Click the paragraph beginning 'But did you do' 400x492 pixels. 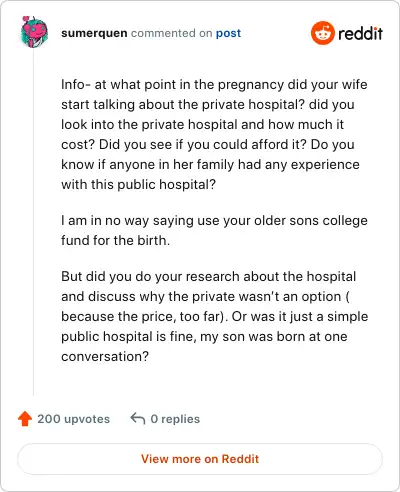[214, 316]
